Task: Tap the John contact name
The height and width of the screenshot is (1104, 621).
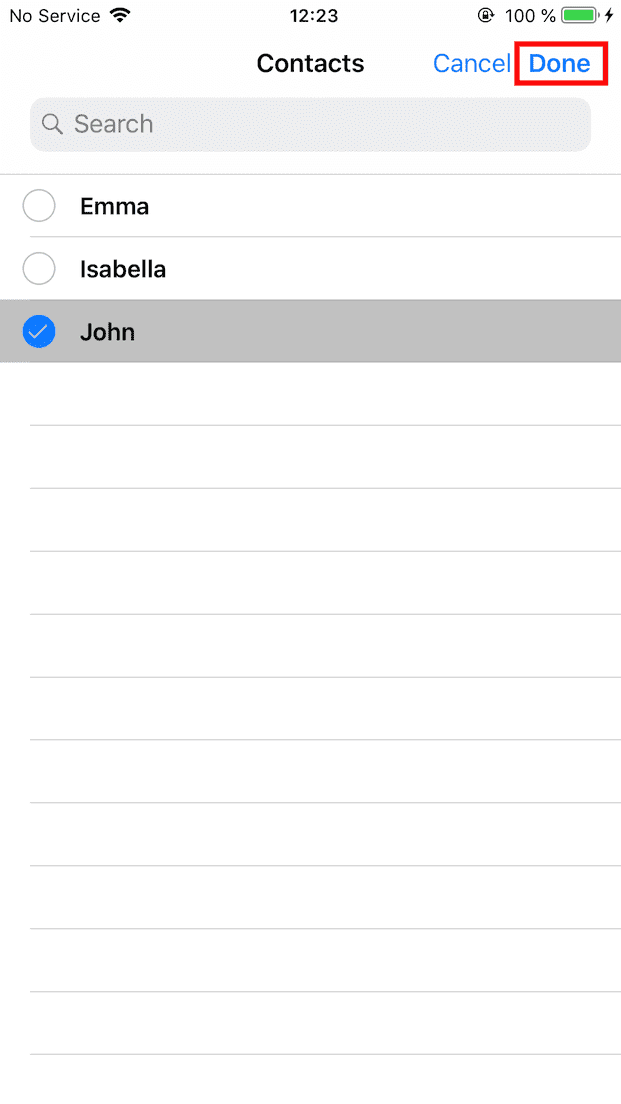Action: coord(107,332)
